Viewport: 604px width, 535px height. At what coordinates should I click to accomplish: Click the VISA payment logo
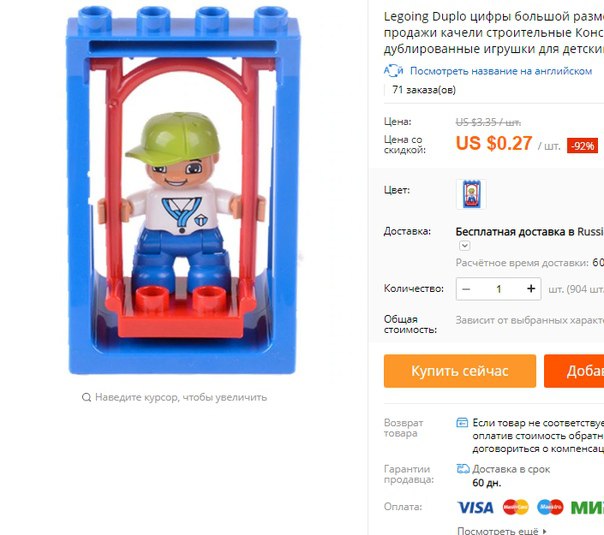tap(475, 507)
